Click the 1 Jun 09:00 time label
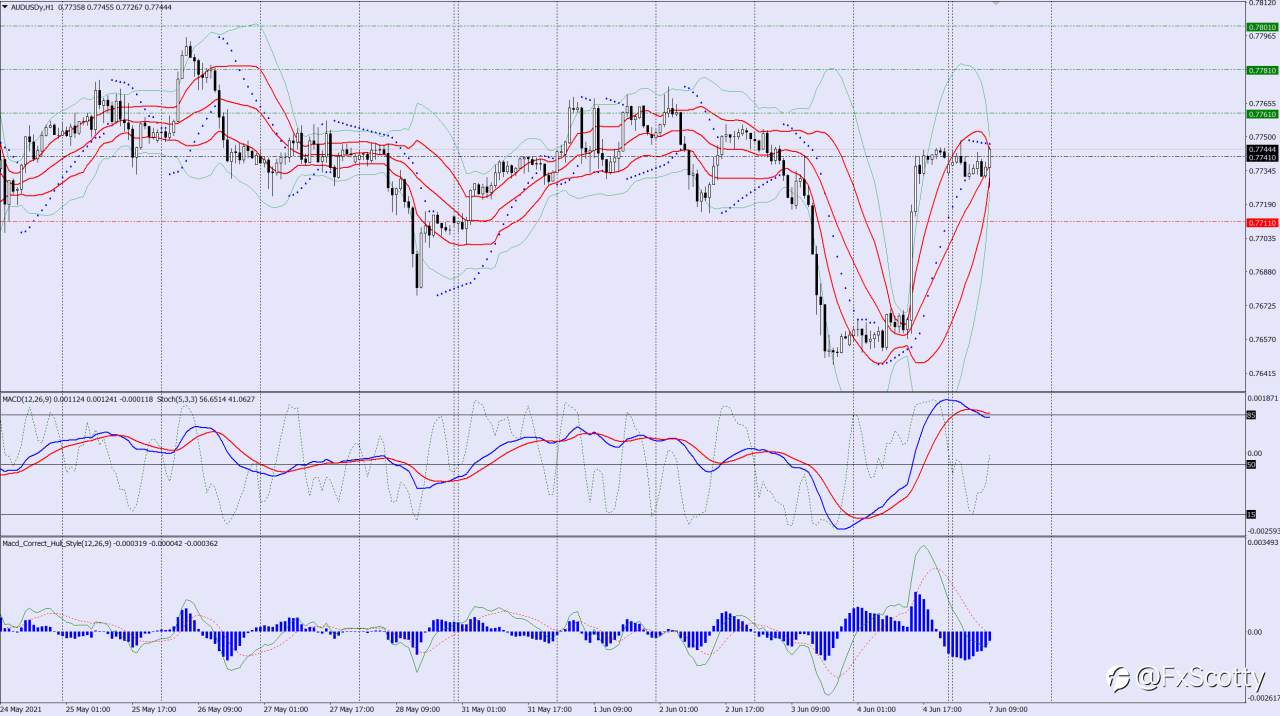This screenshot has width=1280, height=716. click(614, 710)
